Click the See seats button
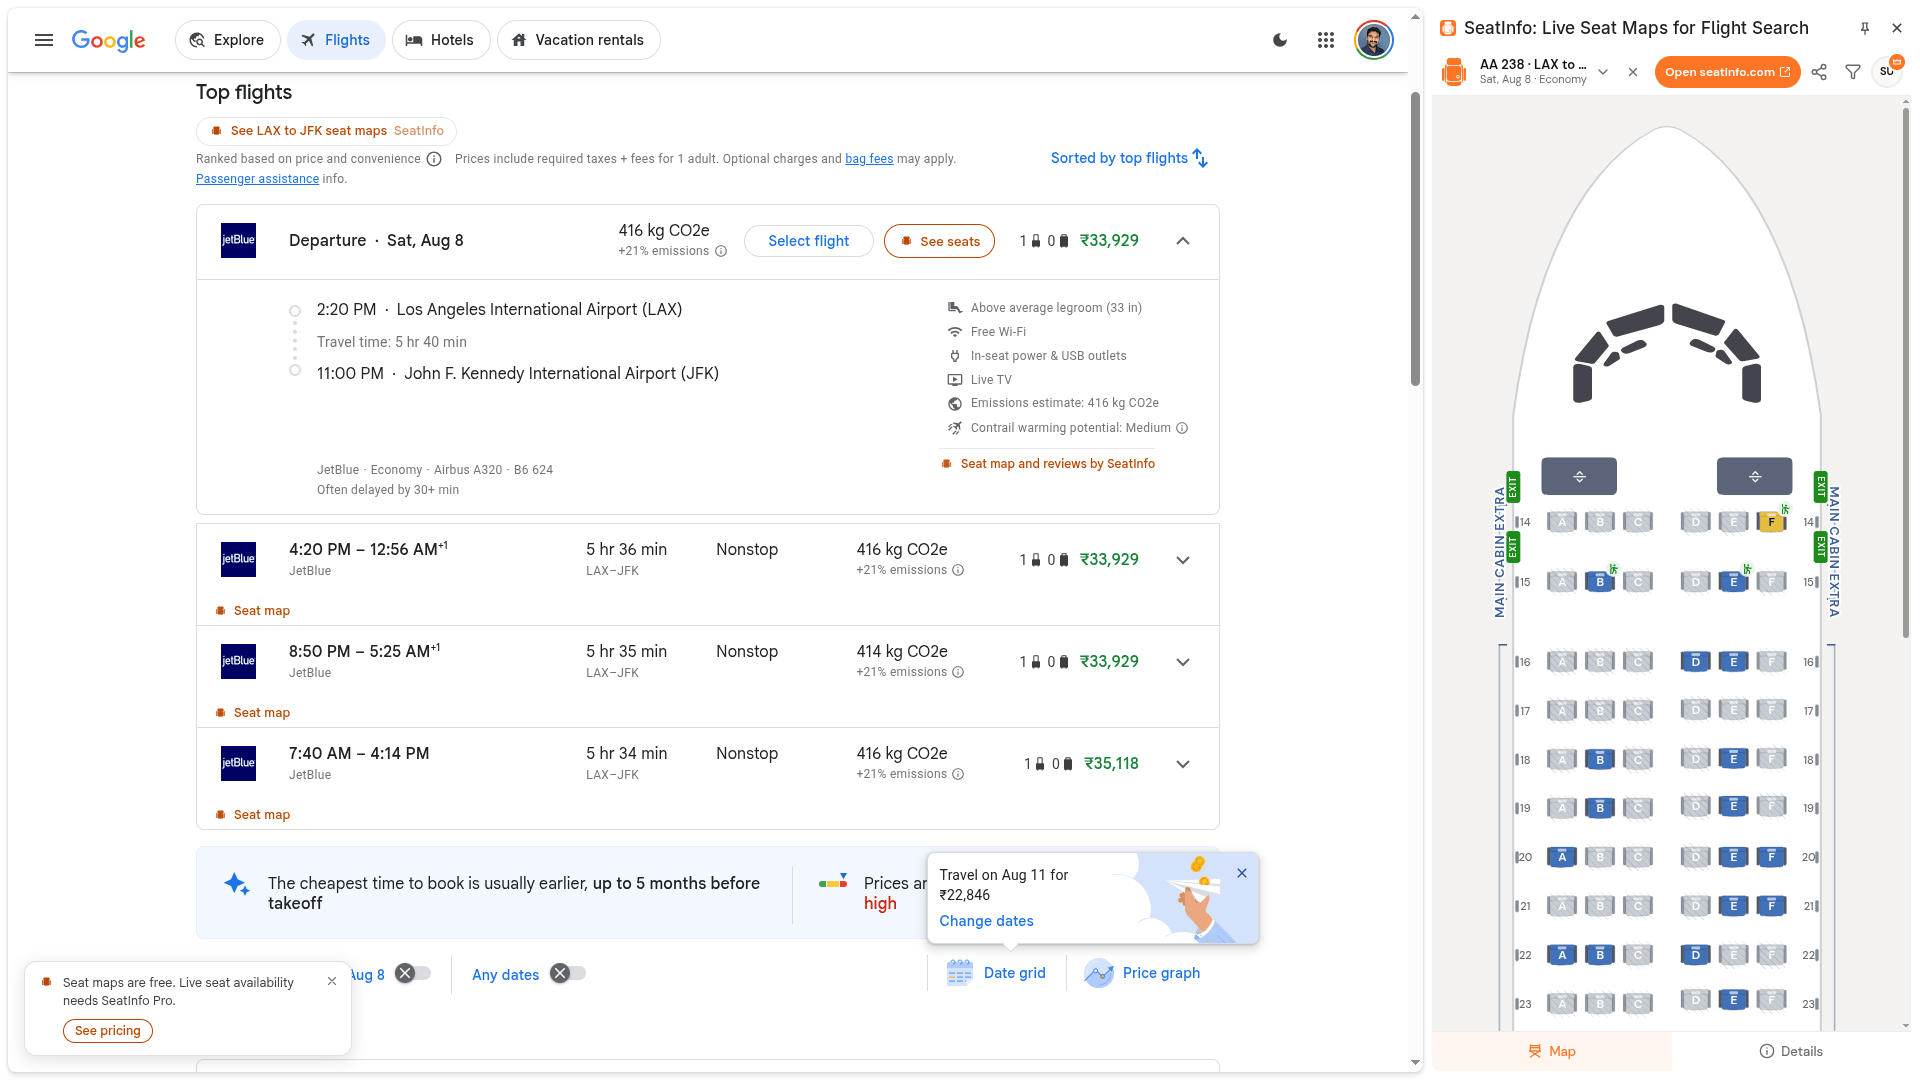 click(x=939, y=241)
